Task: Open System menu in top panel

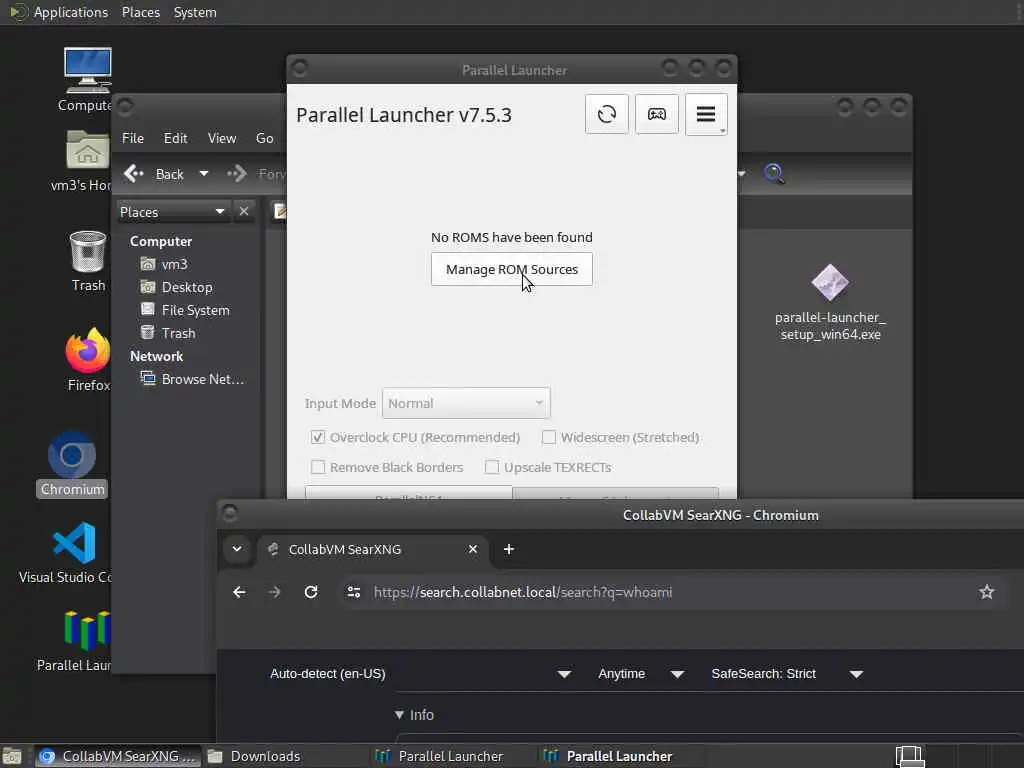Action: point(195,12)
